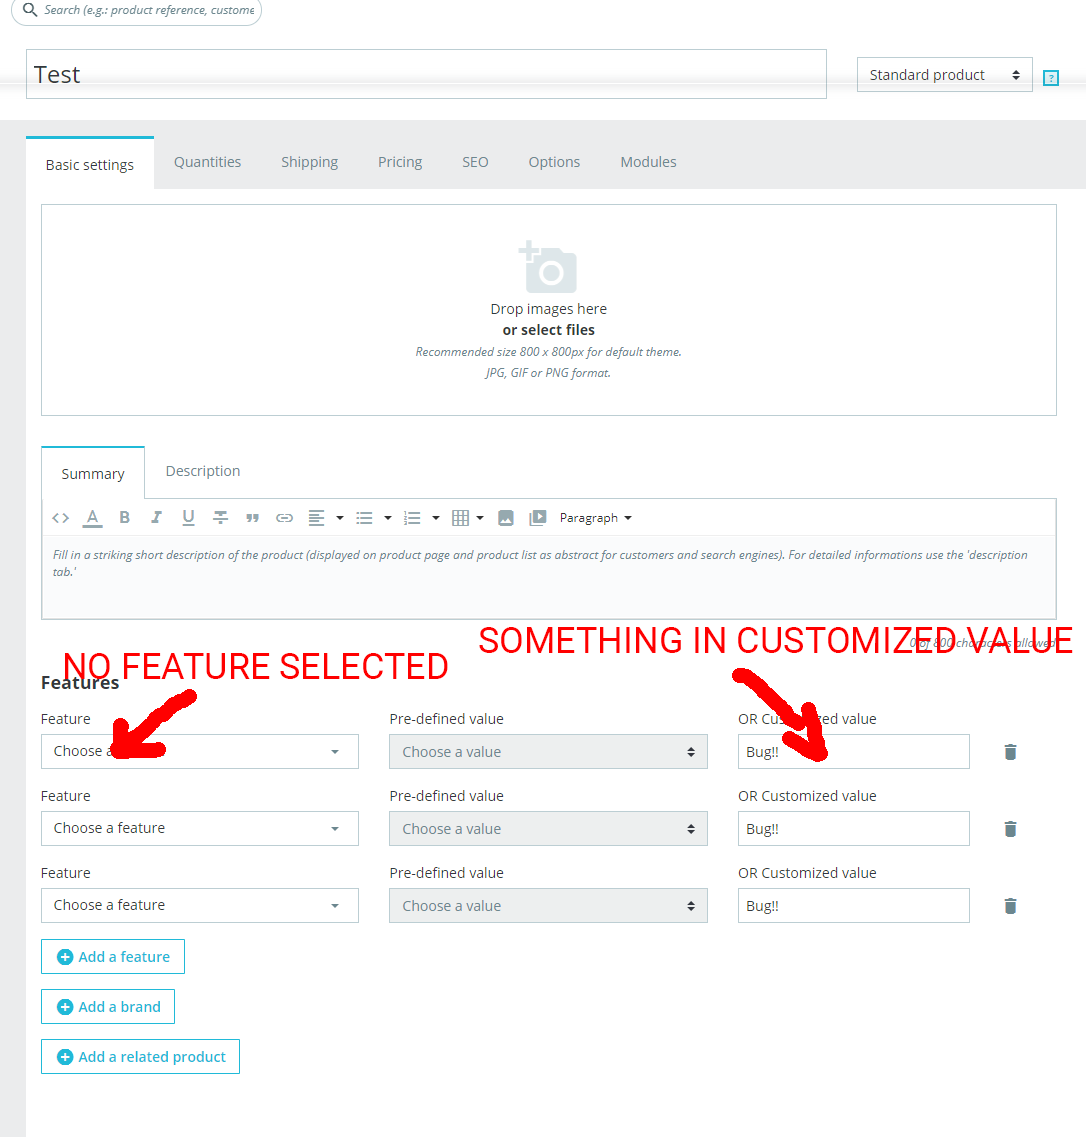Focus the top search field
The width and height of the screenshot is (1086, 1137).
[136, 10]
